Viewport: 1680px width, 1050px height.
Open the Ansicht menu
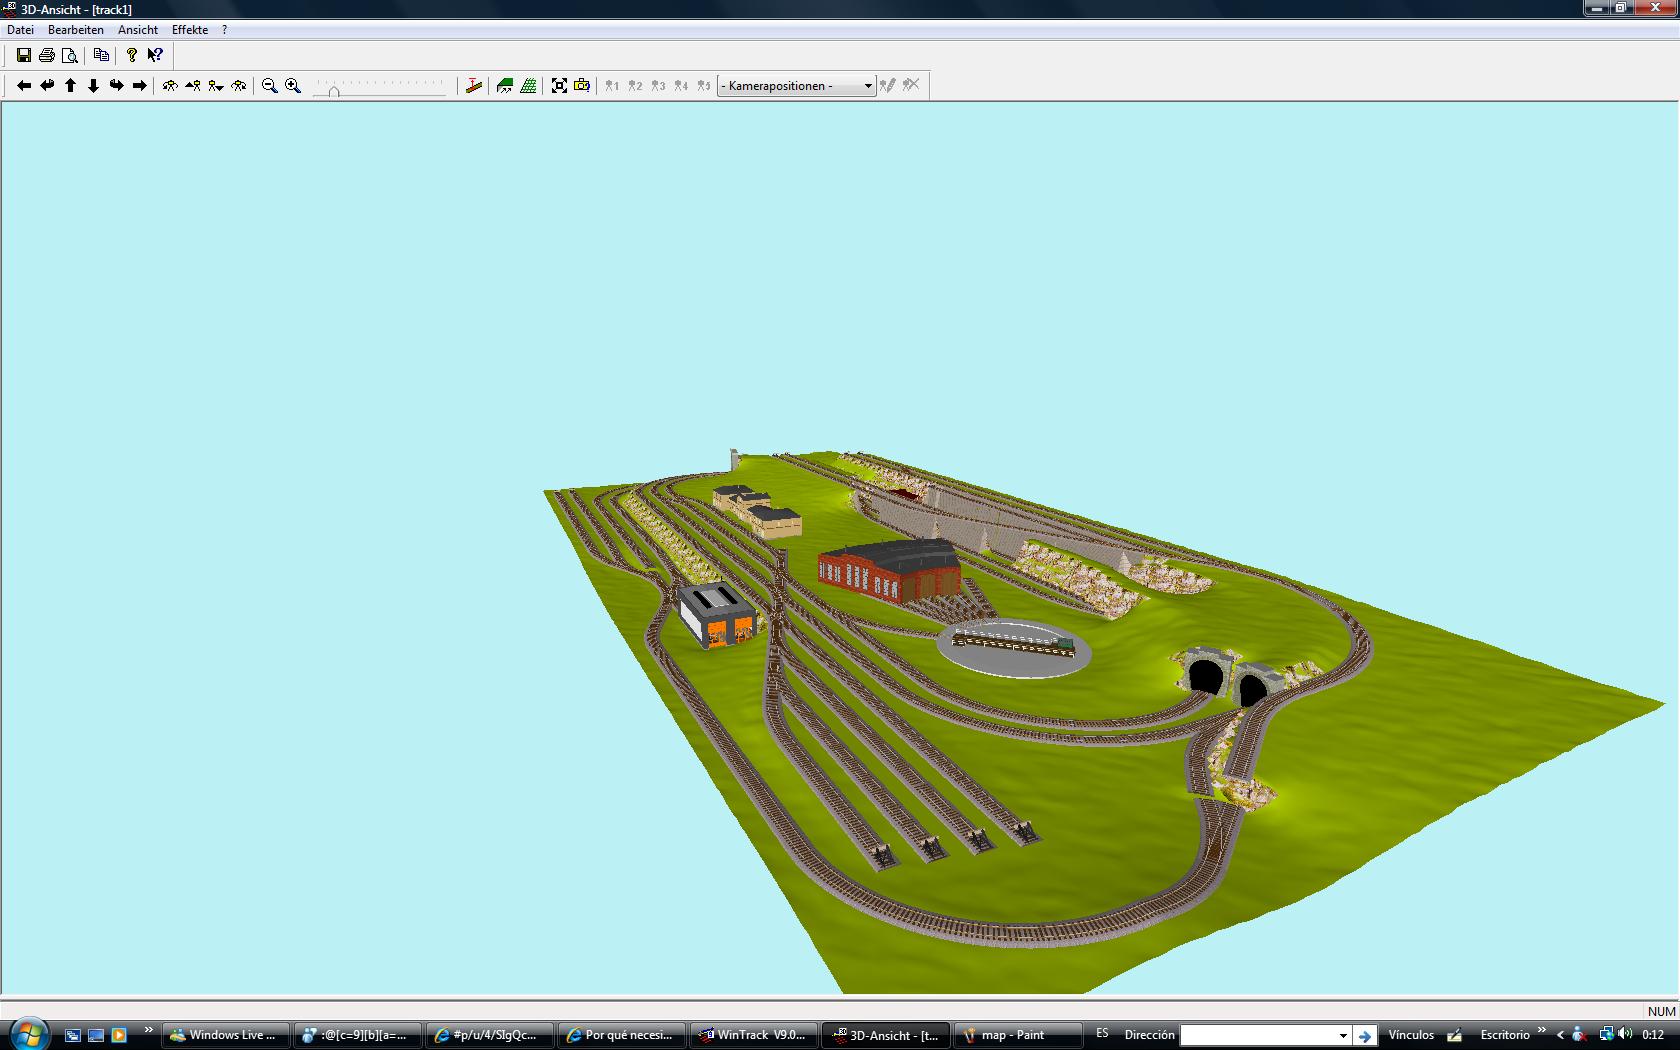(138, 30)
